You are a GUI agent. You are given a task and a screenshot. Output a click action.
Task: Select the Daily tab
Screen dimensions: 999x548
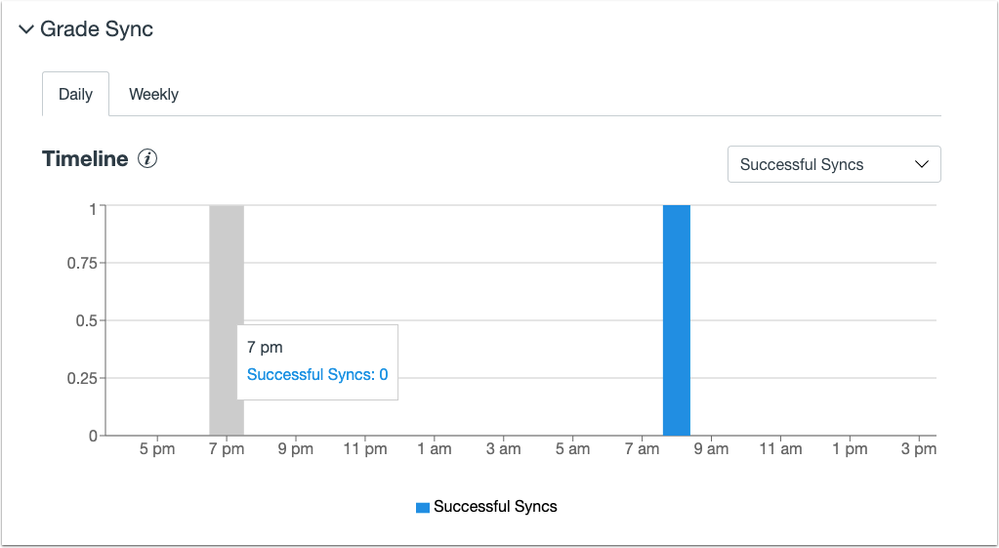(75, 95)
